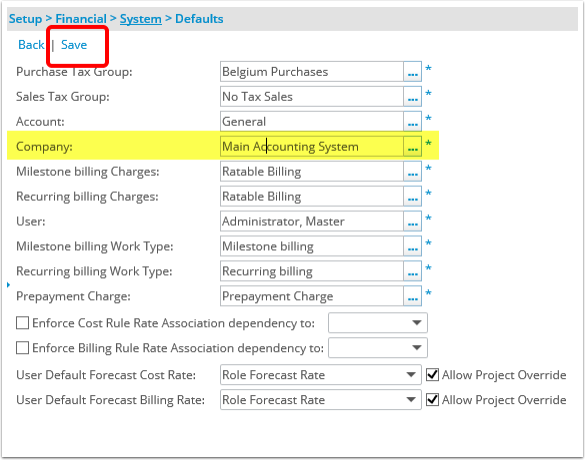Click the Back link

point(31,45)
